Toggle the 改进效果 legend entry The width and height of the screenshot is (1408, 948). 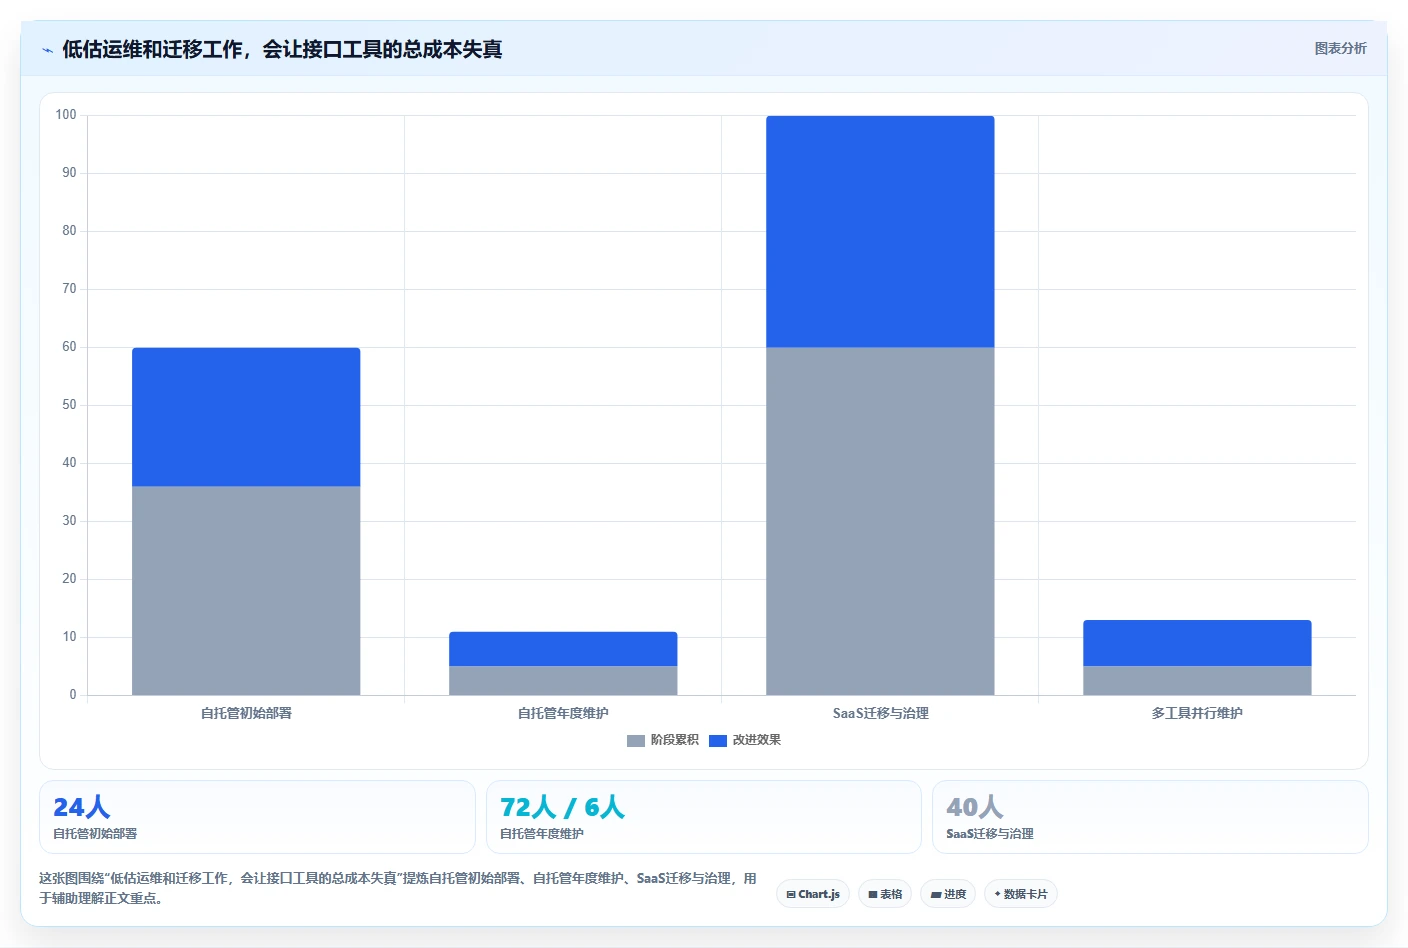point(744,740)
